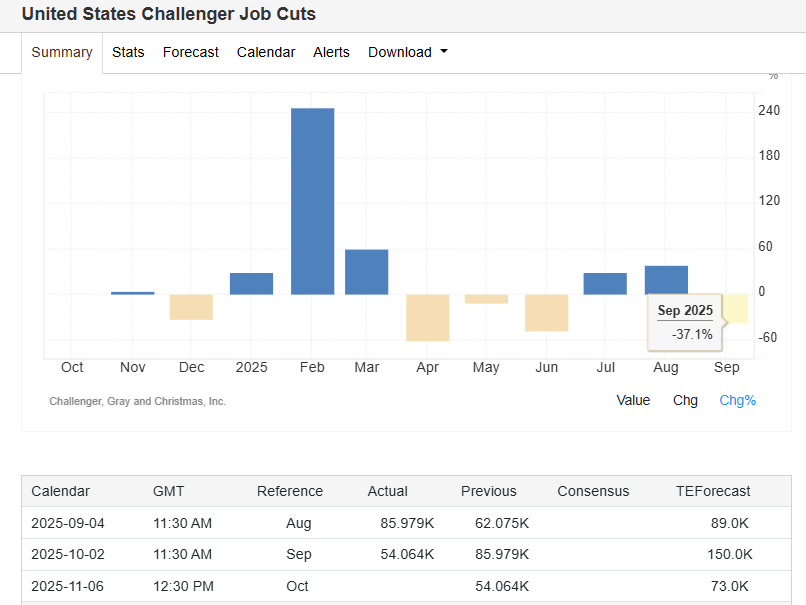Expand the Download dropdown menu
This screenshot has width=806, height=605.
407,52
